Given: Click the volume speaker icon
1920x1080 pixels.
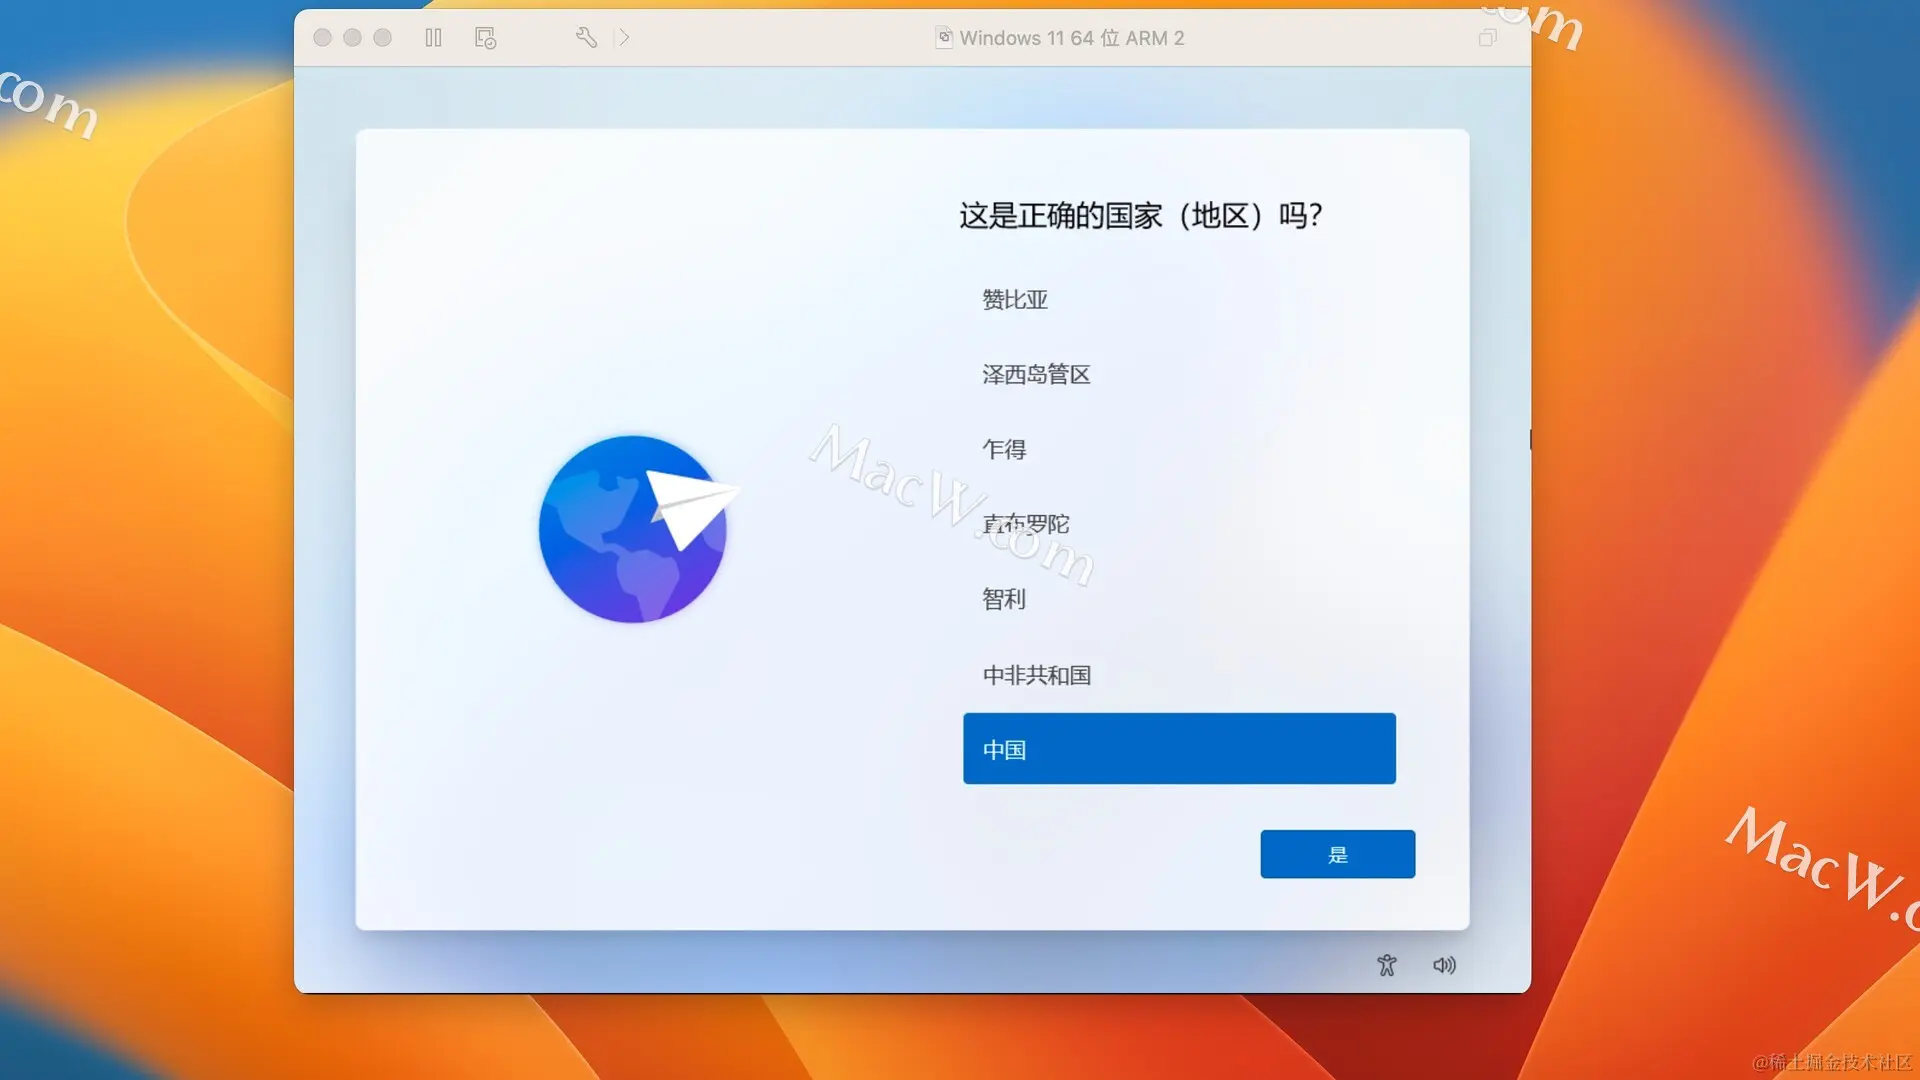Looking at the screenshot, I should (x=1444, y=965).
